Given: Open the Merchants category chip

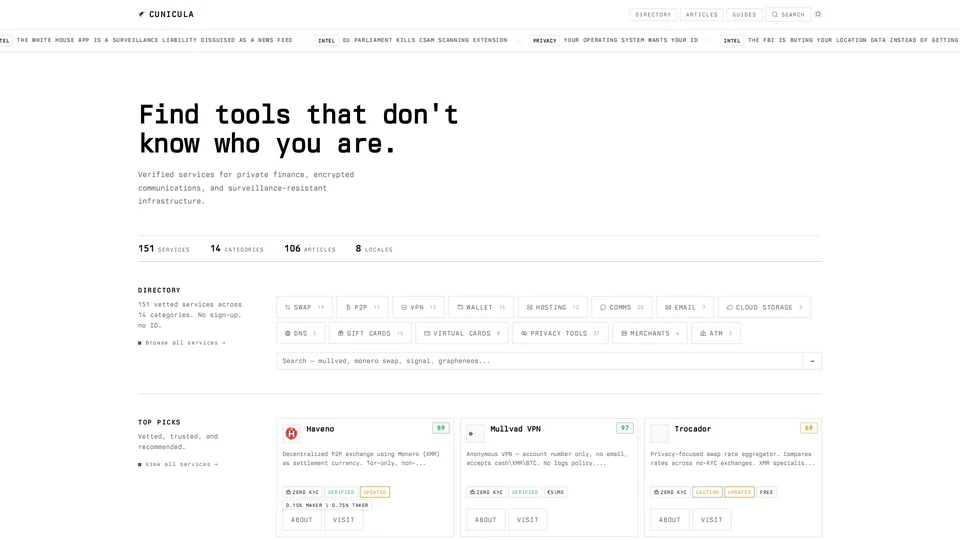Looking at the screenshot, I should 650,333.
